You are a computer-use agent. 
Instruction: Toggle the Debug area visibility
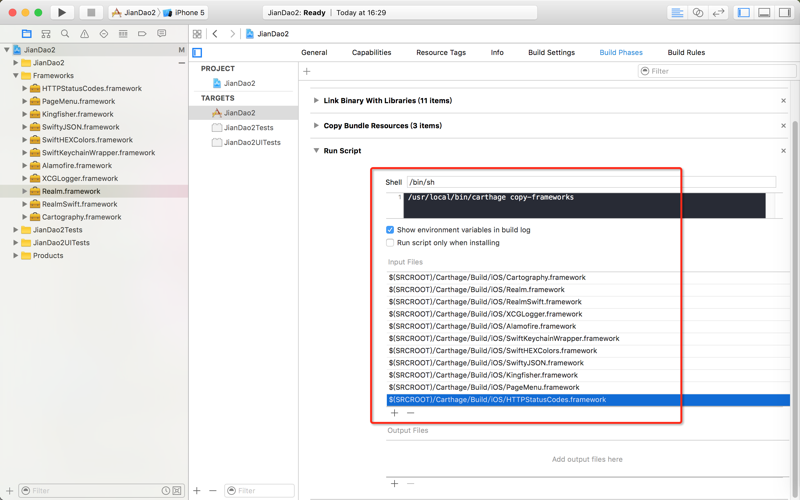coord(764,13)
